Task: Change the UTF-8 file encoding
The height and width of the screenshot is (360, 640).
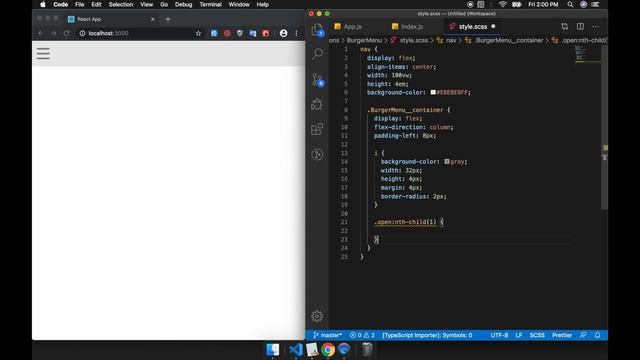Action: pyautogui.click(x=499, y=335)
